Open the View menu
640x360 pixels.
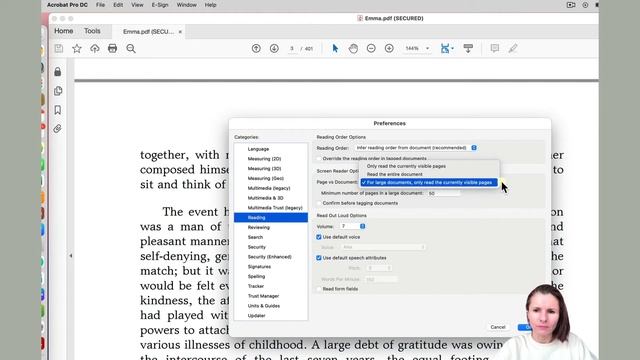[x=137, y=5]
